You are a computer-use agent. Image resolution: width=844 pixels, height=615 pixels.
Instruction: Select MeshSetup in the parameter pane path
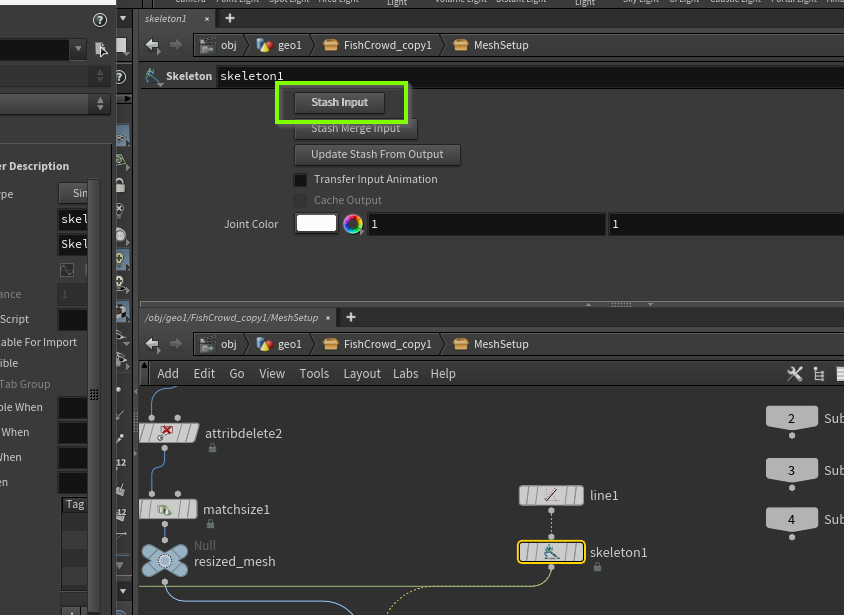(x=490, y=45)
